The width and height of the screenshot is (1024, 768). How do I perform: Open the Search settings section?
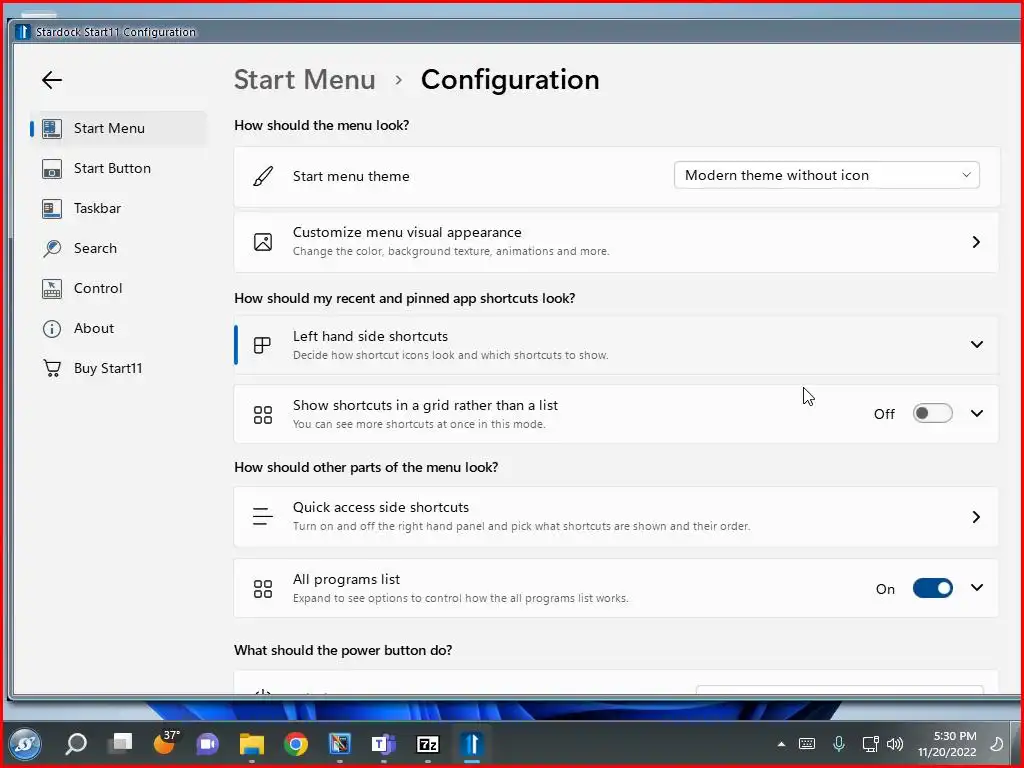click(x=119, y=248)
